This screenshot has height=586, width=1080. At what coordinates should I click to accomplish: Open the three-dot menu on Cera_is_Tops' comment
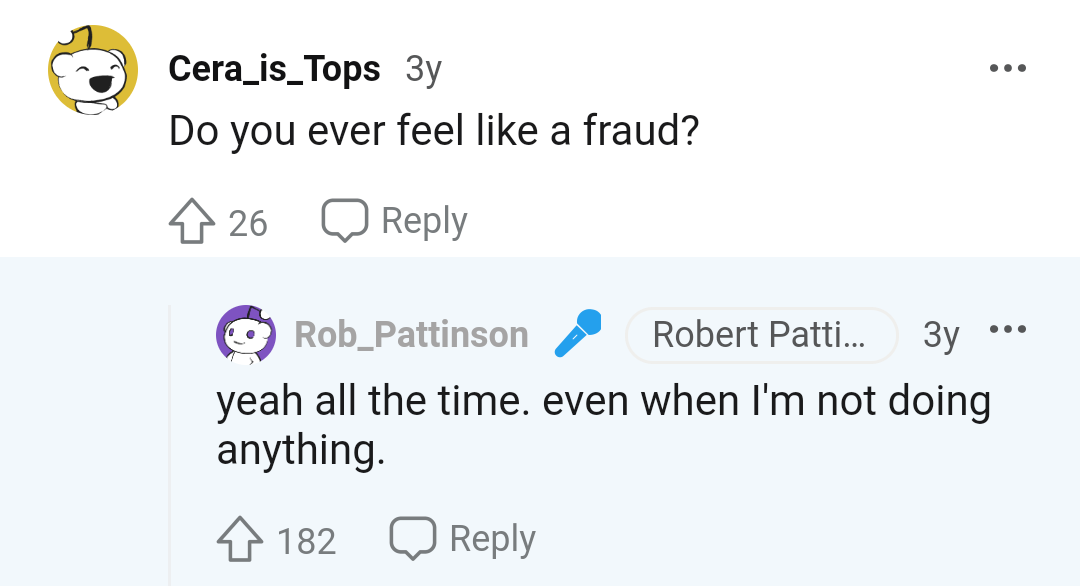(x=1008, y=68)
